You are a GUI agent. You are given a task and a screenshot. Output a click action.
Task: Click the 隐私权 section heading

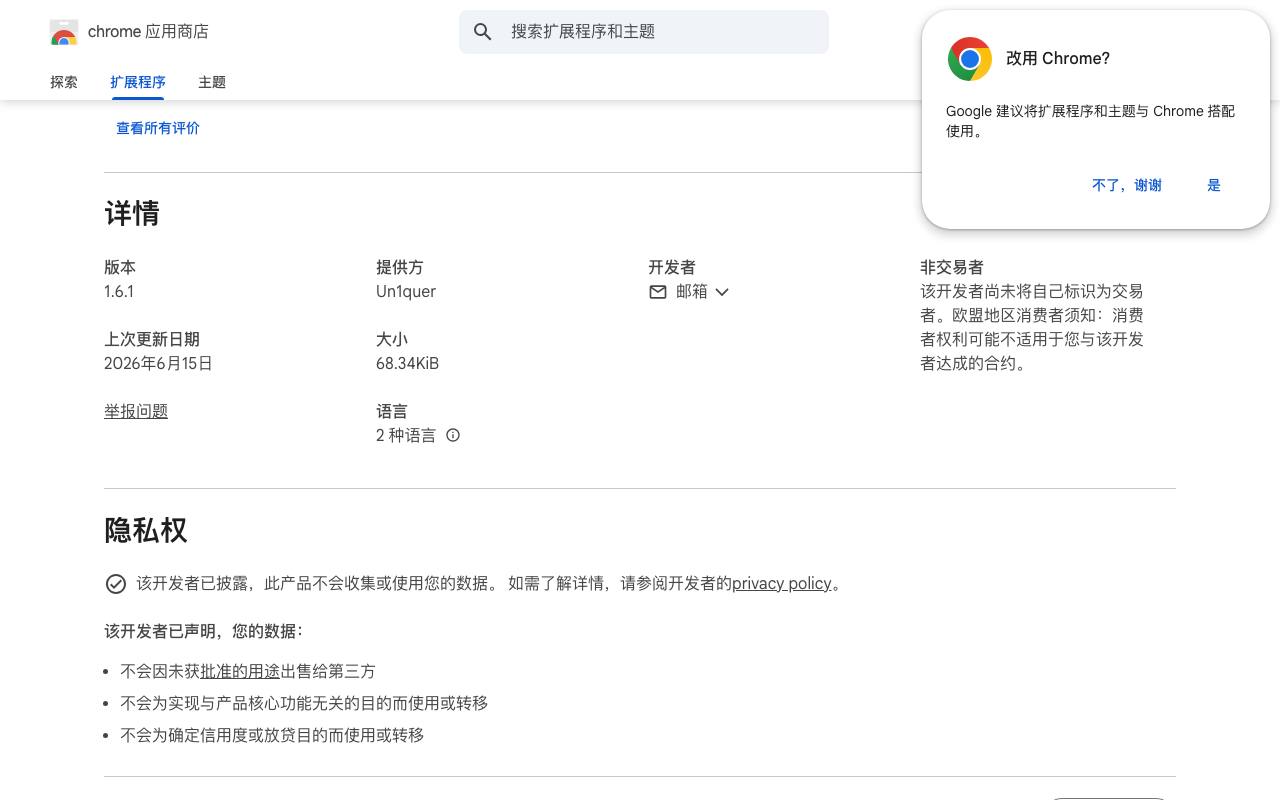coord(146,530)
